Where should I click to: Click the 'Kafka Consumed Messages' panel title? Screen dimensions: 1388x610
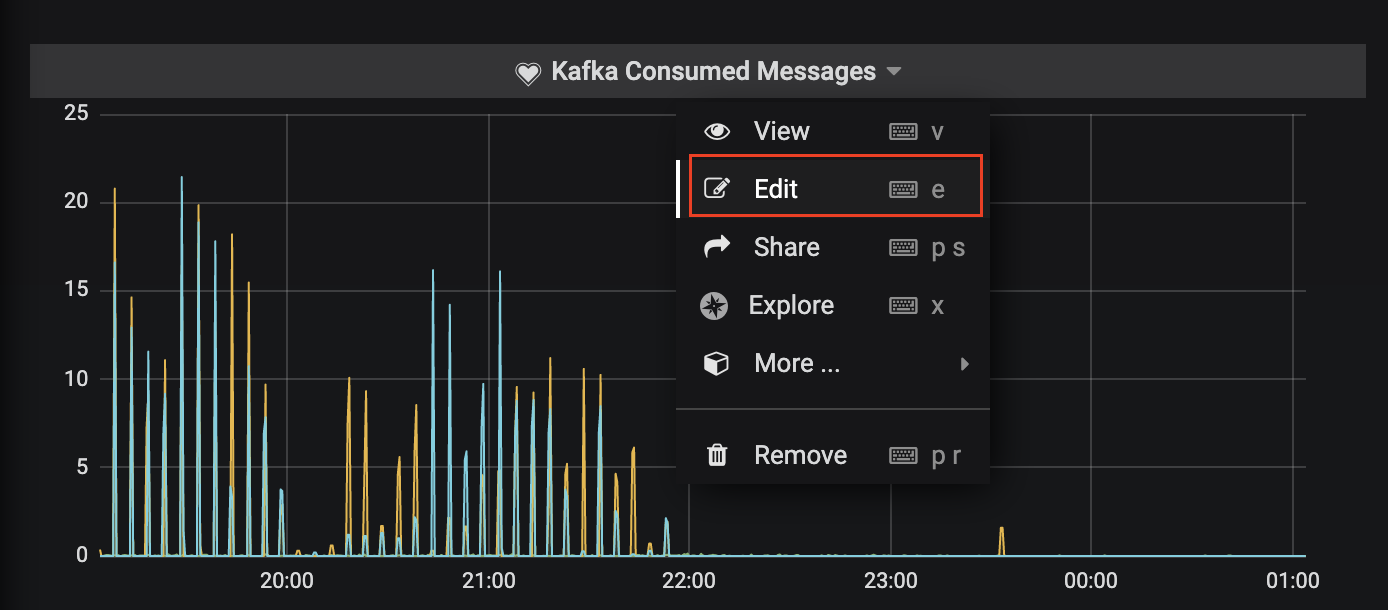[x=713, y=72]
